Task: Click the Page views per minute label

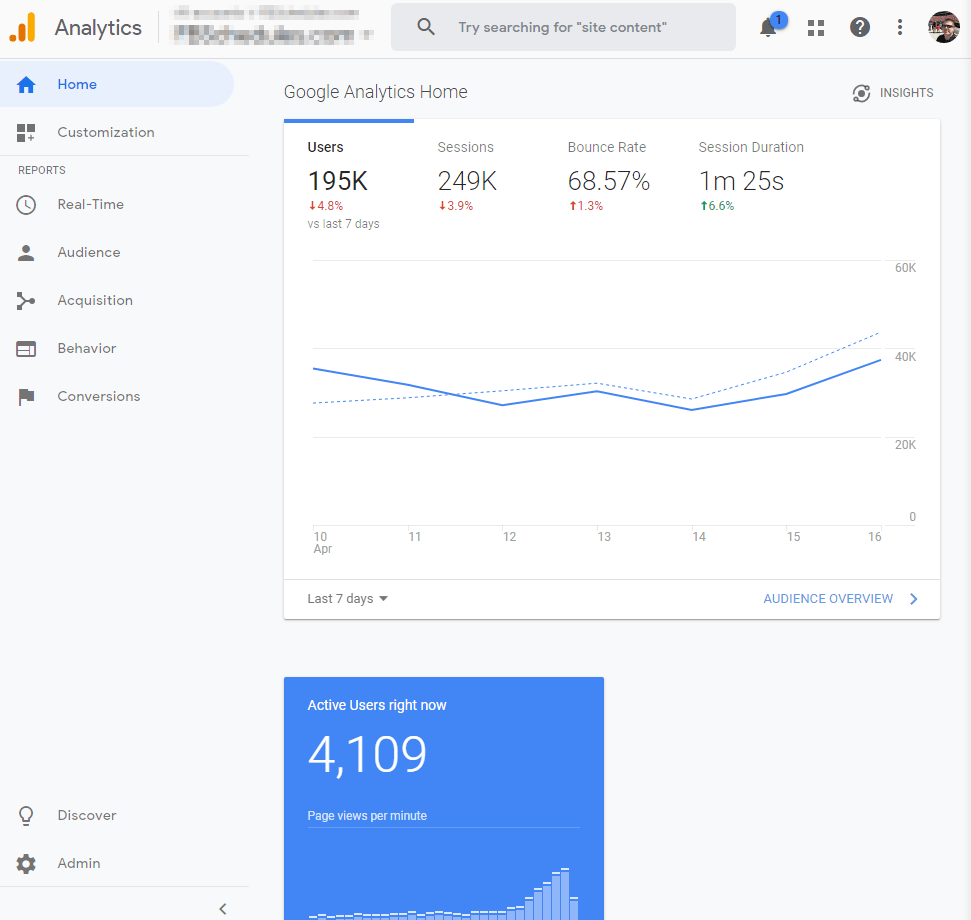Action: pos(367,816)
